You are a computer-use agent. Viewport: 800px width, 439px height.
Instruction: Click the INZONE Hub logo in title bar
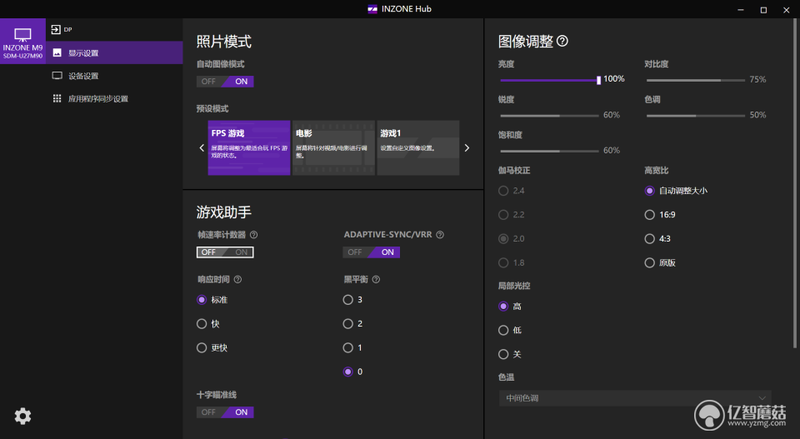point(372,9)
